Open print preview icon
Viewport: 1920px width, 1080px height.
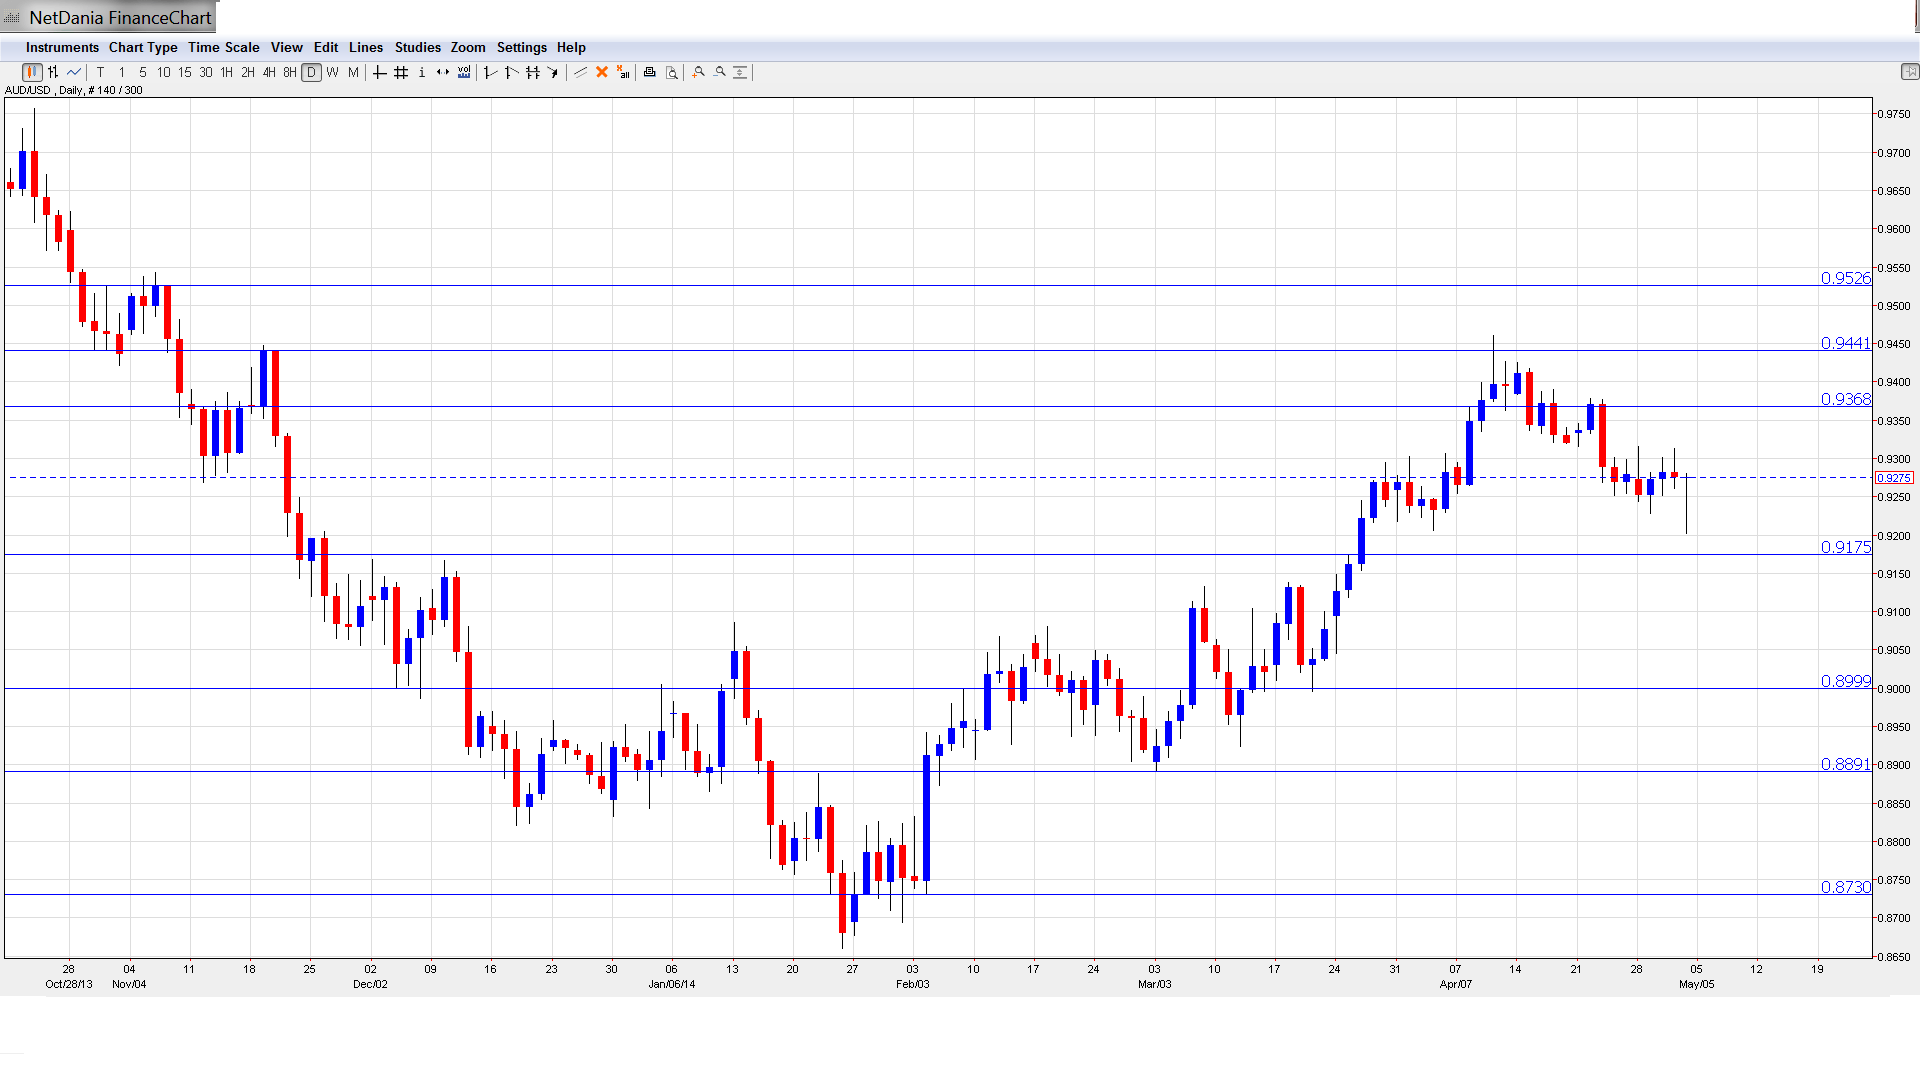click(x=672, y=72)
